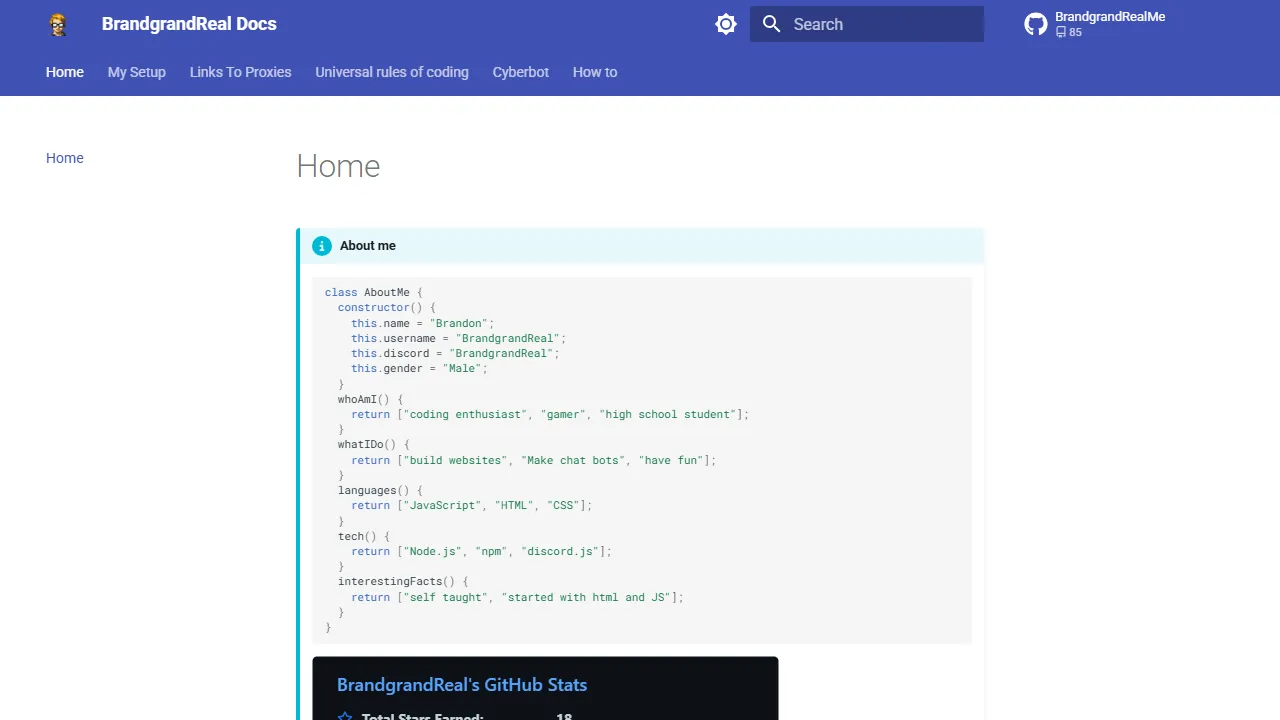Open the Links To Proxies tab
The height and width of the screenshot is (720, 1280).
point(240,72)
